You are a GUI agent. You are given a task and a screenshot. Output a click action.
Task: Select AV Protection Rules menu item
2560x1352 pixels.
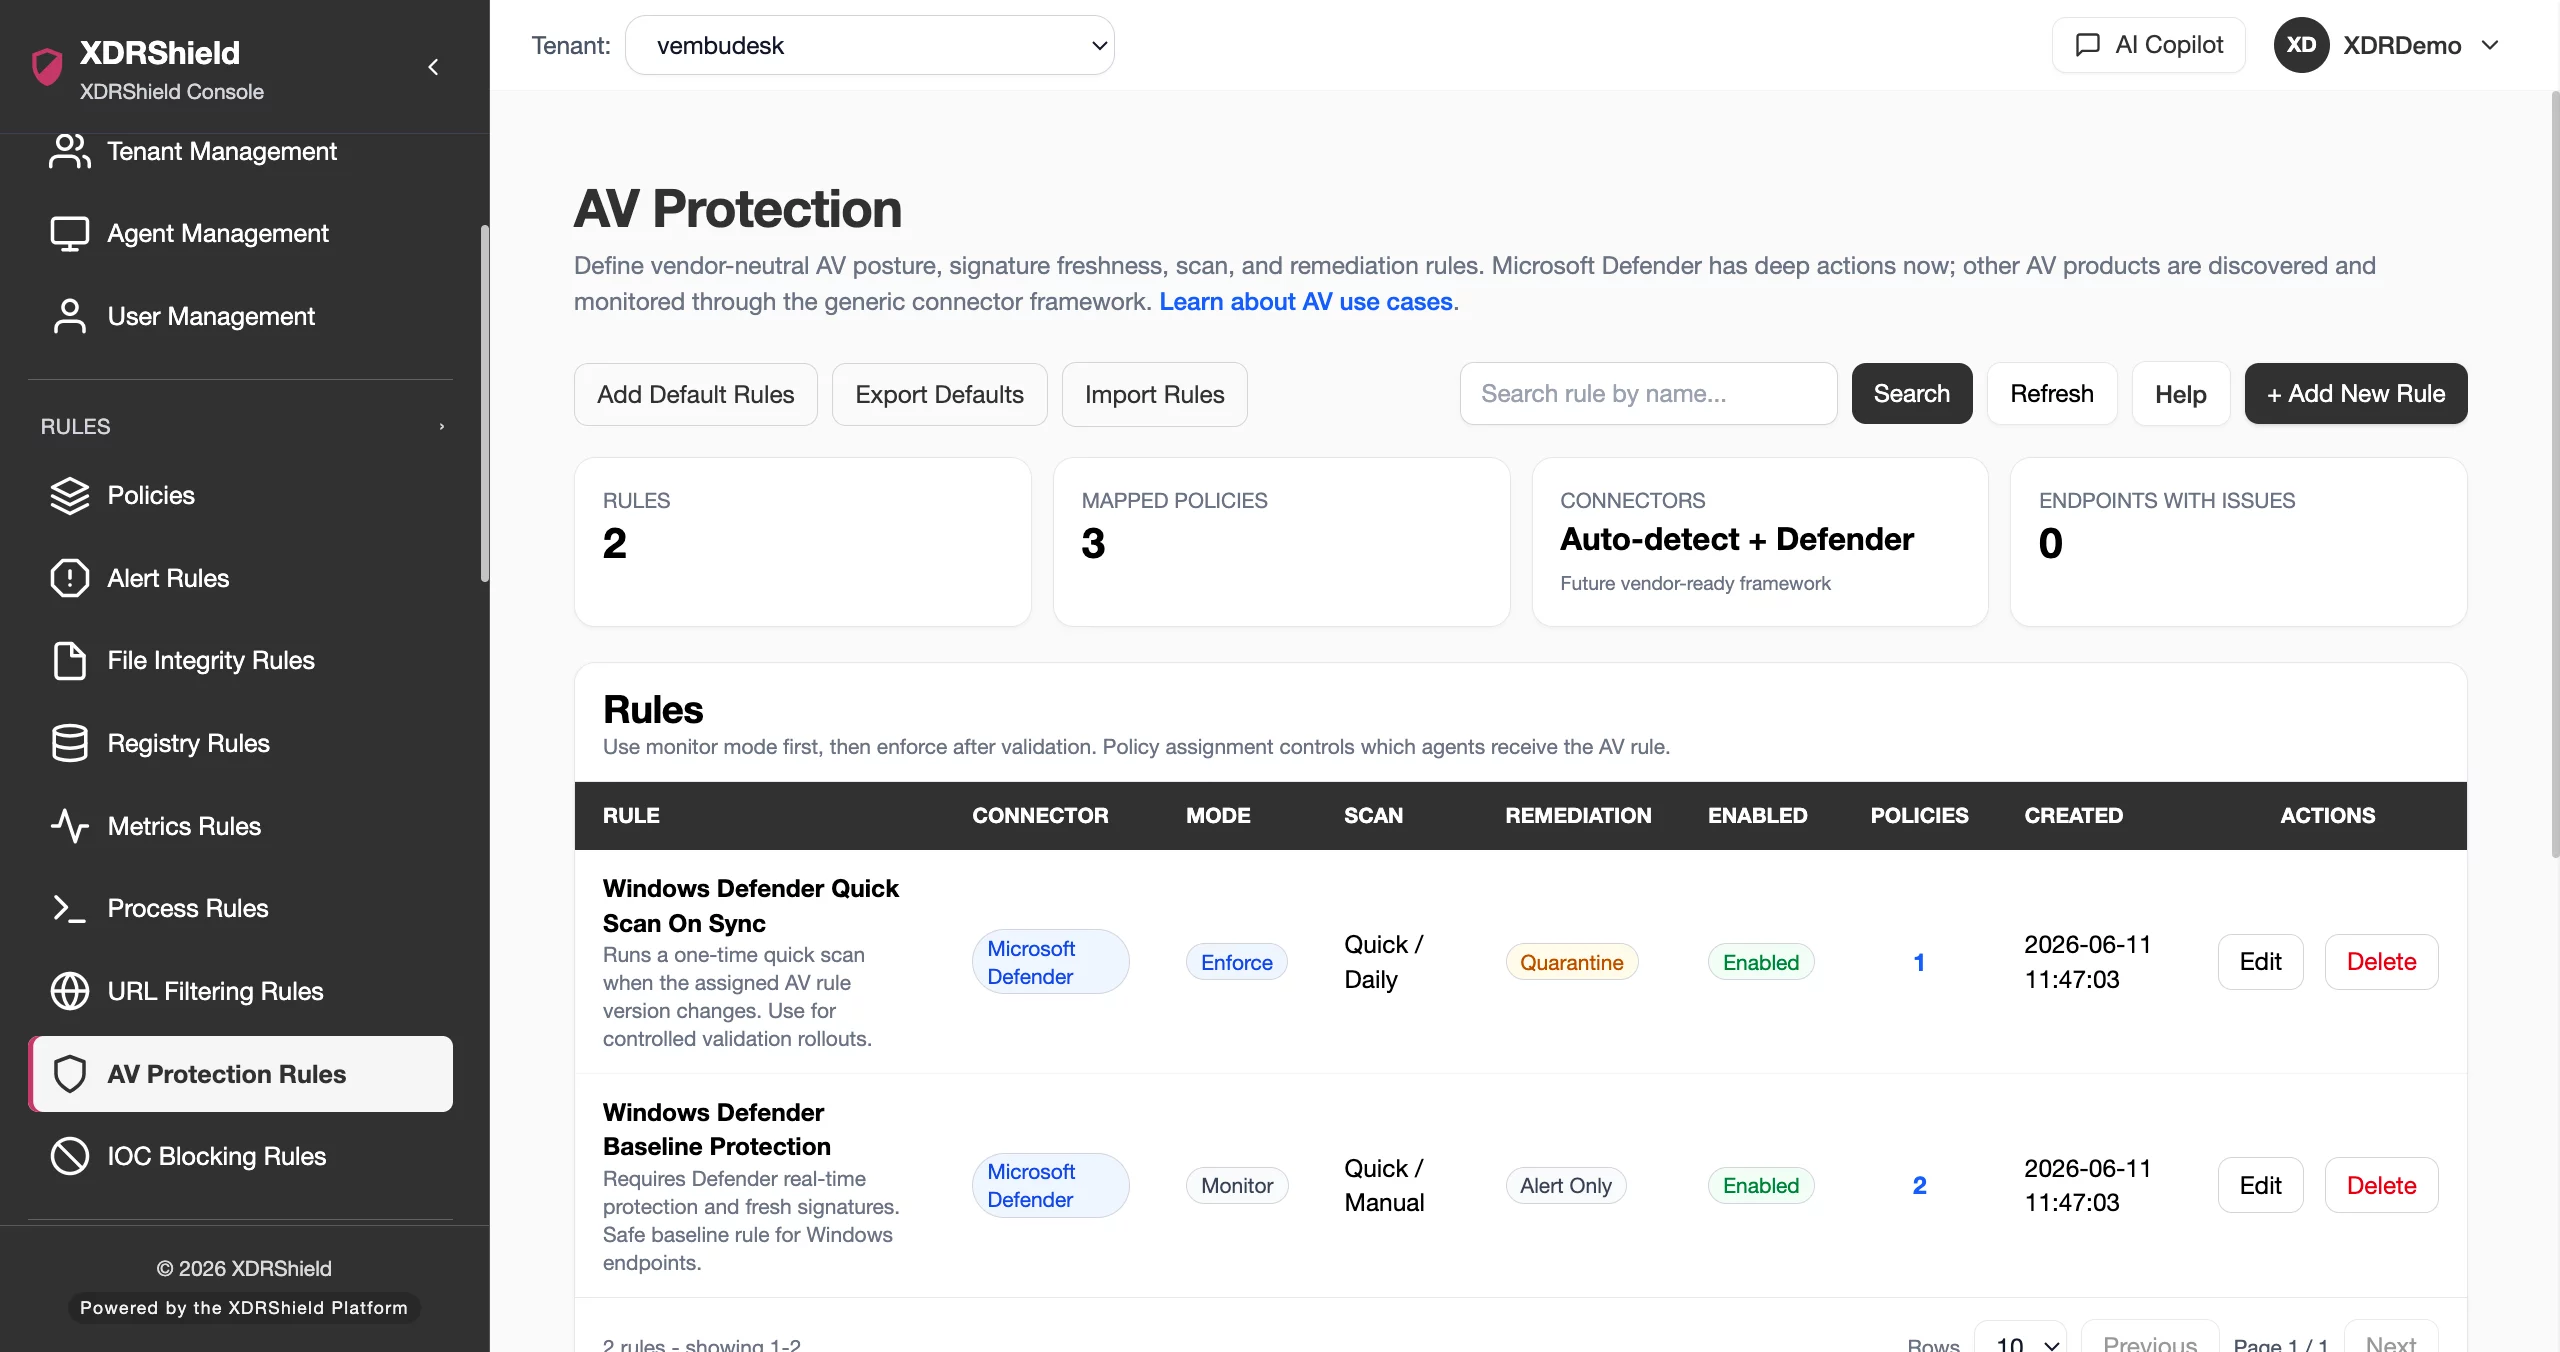click(241, 1074)
